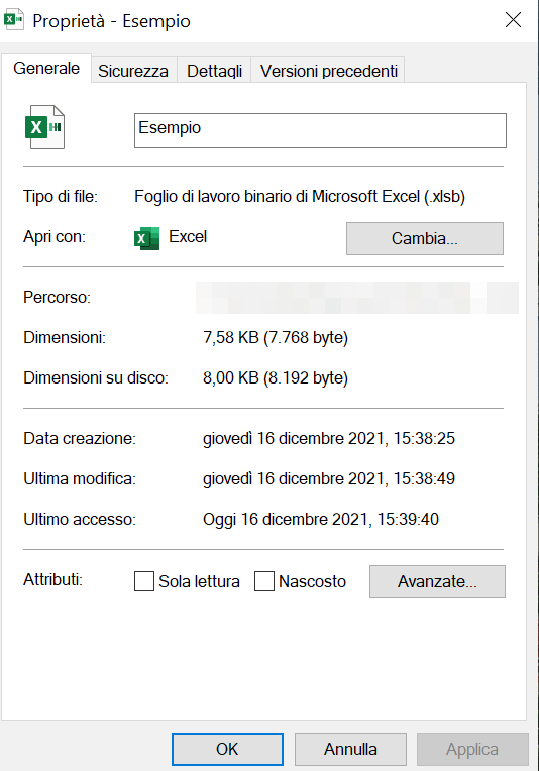
Task: Click the file name field containing Esempio
Action: (x=320, y=130)
